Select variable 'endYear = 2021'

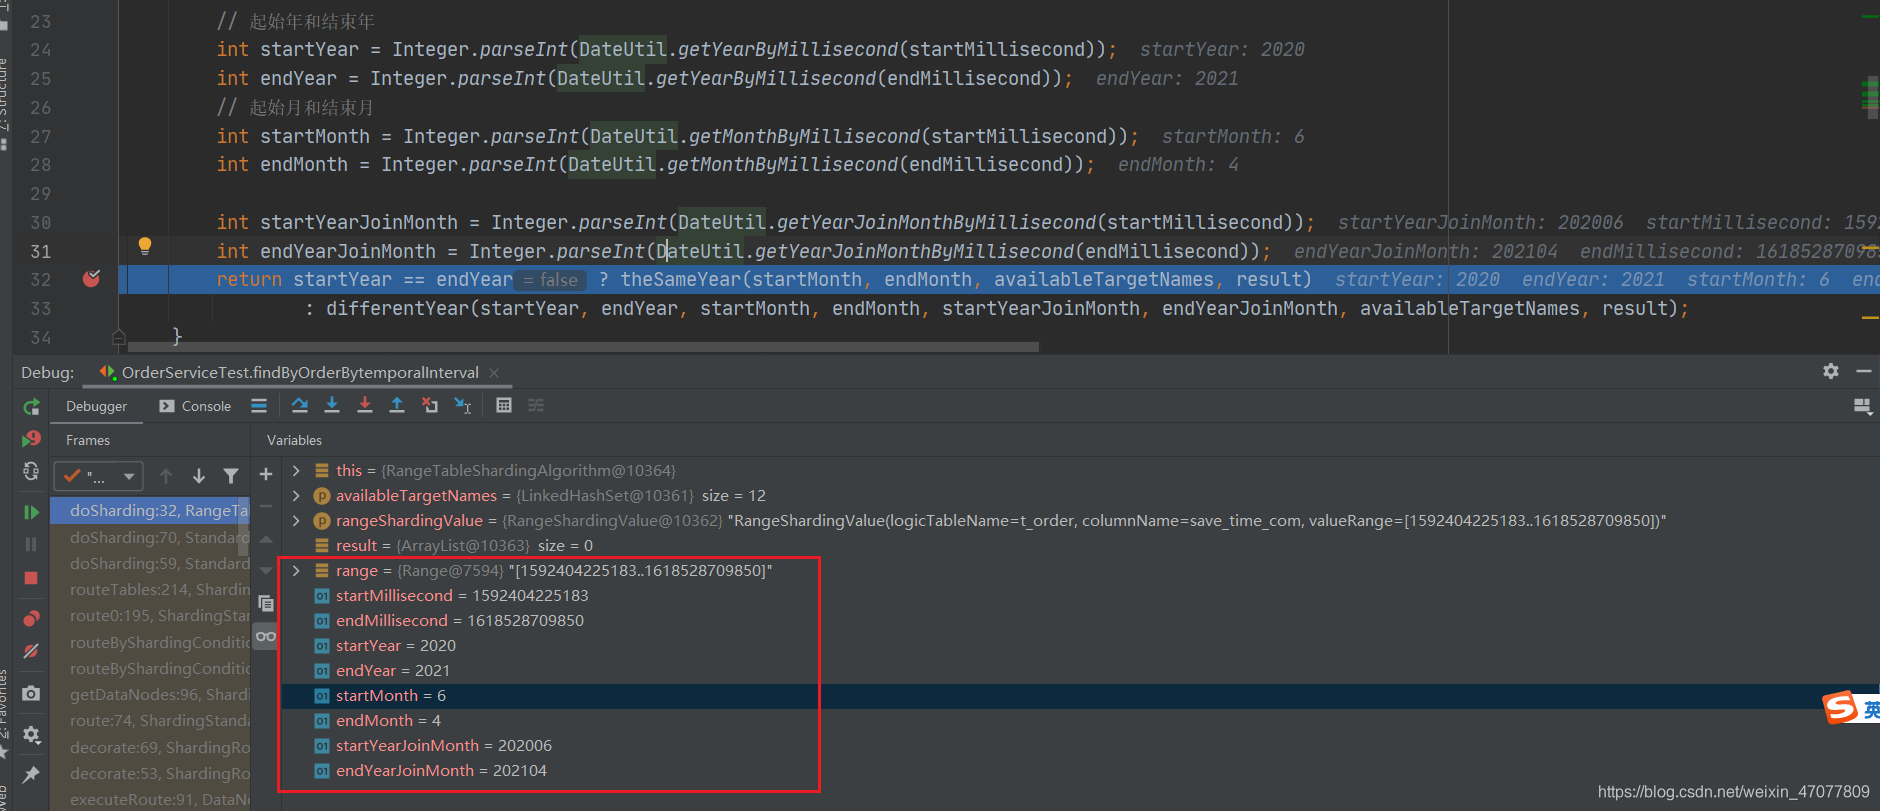tap(393, 670)
